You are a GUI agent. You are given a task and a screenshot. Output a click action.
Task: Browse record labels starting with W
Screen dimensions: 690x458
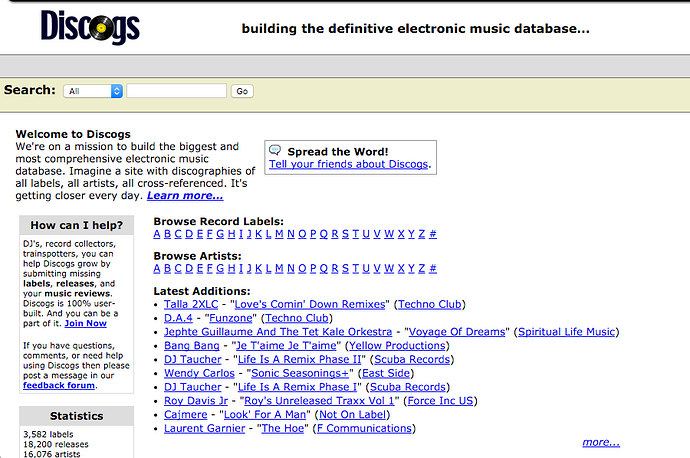click(389, 234)
